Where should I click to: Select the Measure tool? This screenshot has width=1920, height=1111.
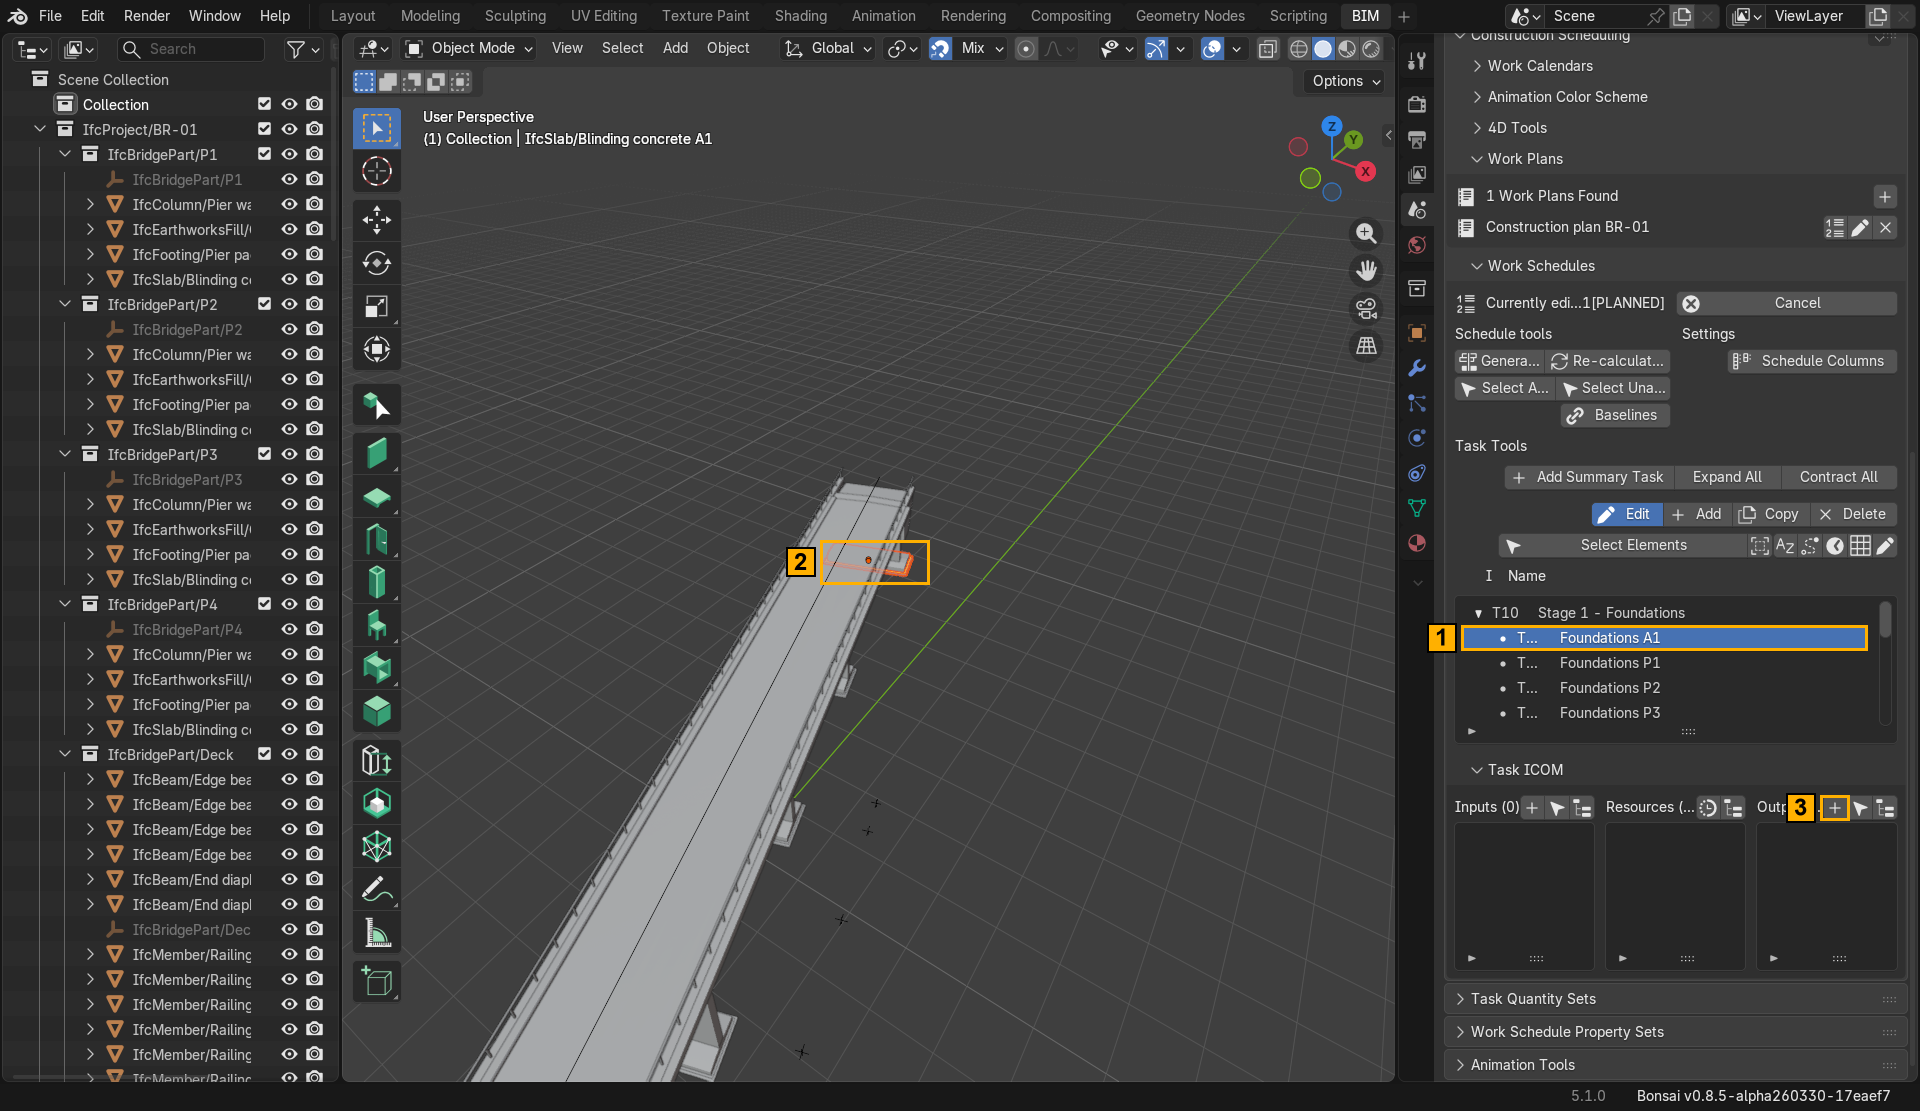coord(377,932)
